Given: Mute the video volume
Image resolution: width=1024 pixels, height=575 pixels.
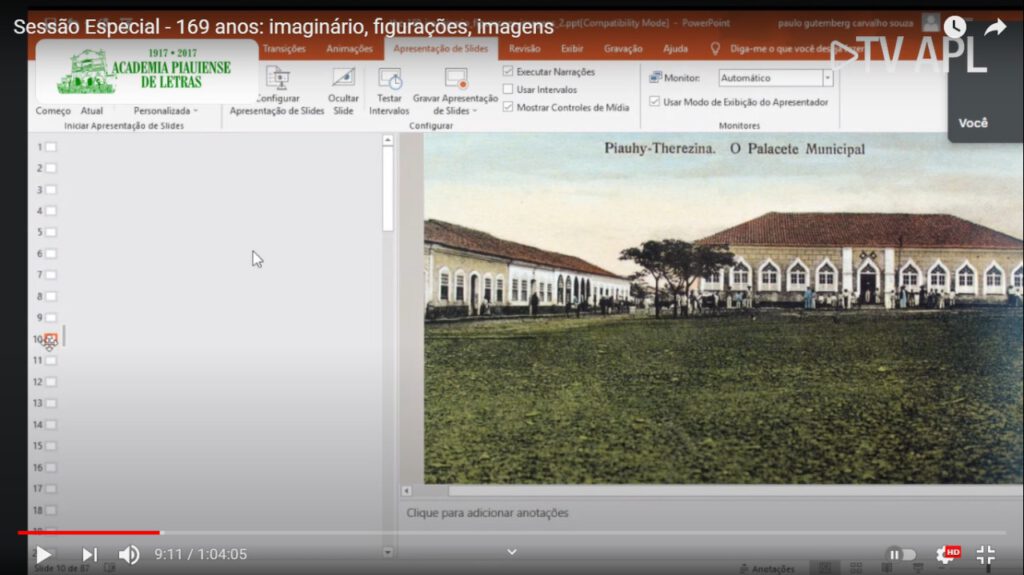Looking at the screenshot, I should 129,555.
